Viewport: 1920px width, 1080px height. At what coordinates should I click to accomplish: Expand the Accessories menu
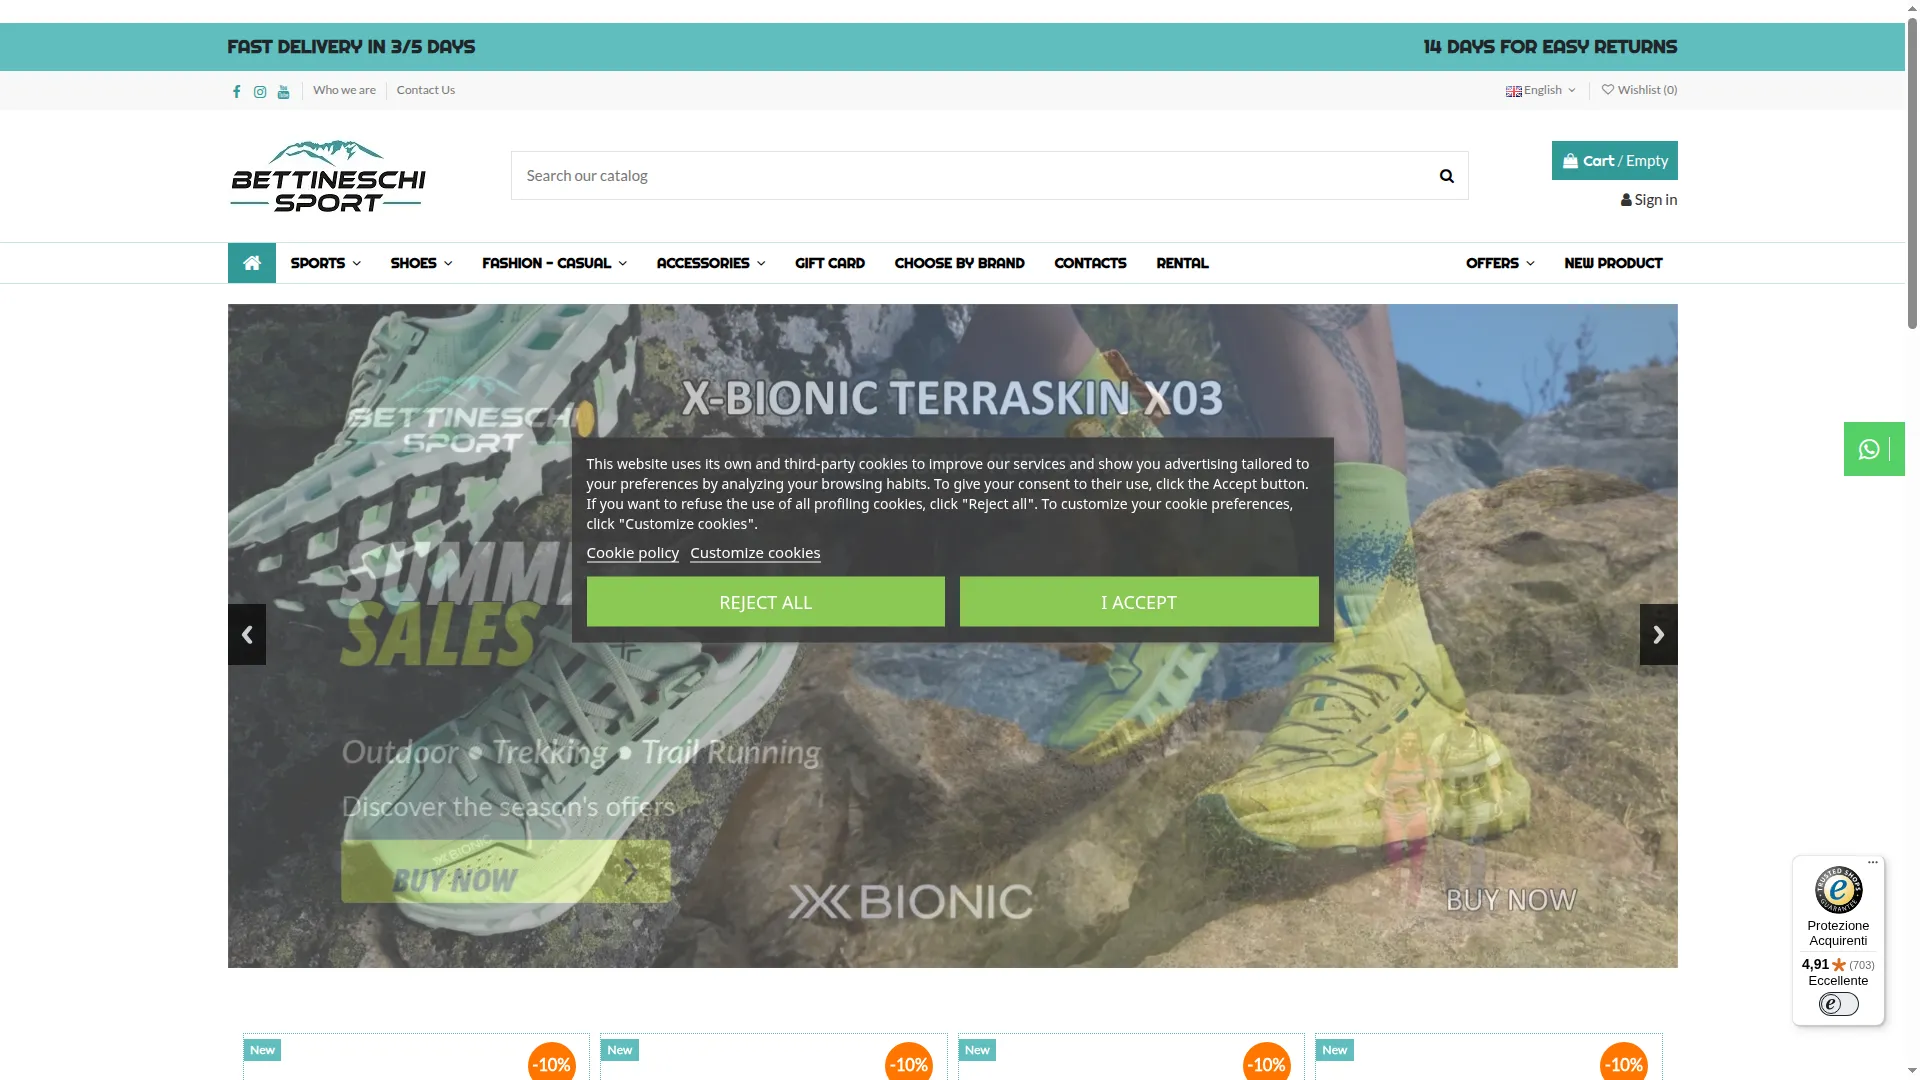click(x=711, y=263)
